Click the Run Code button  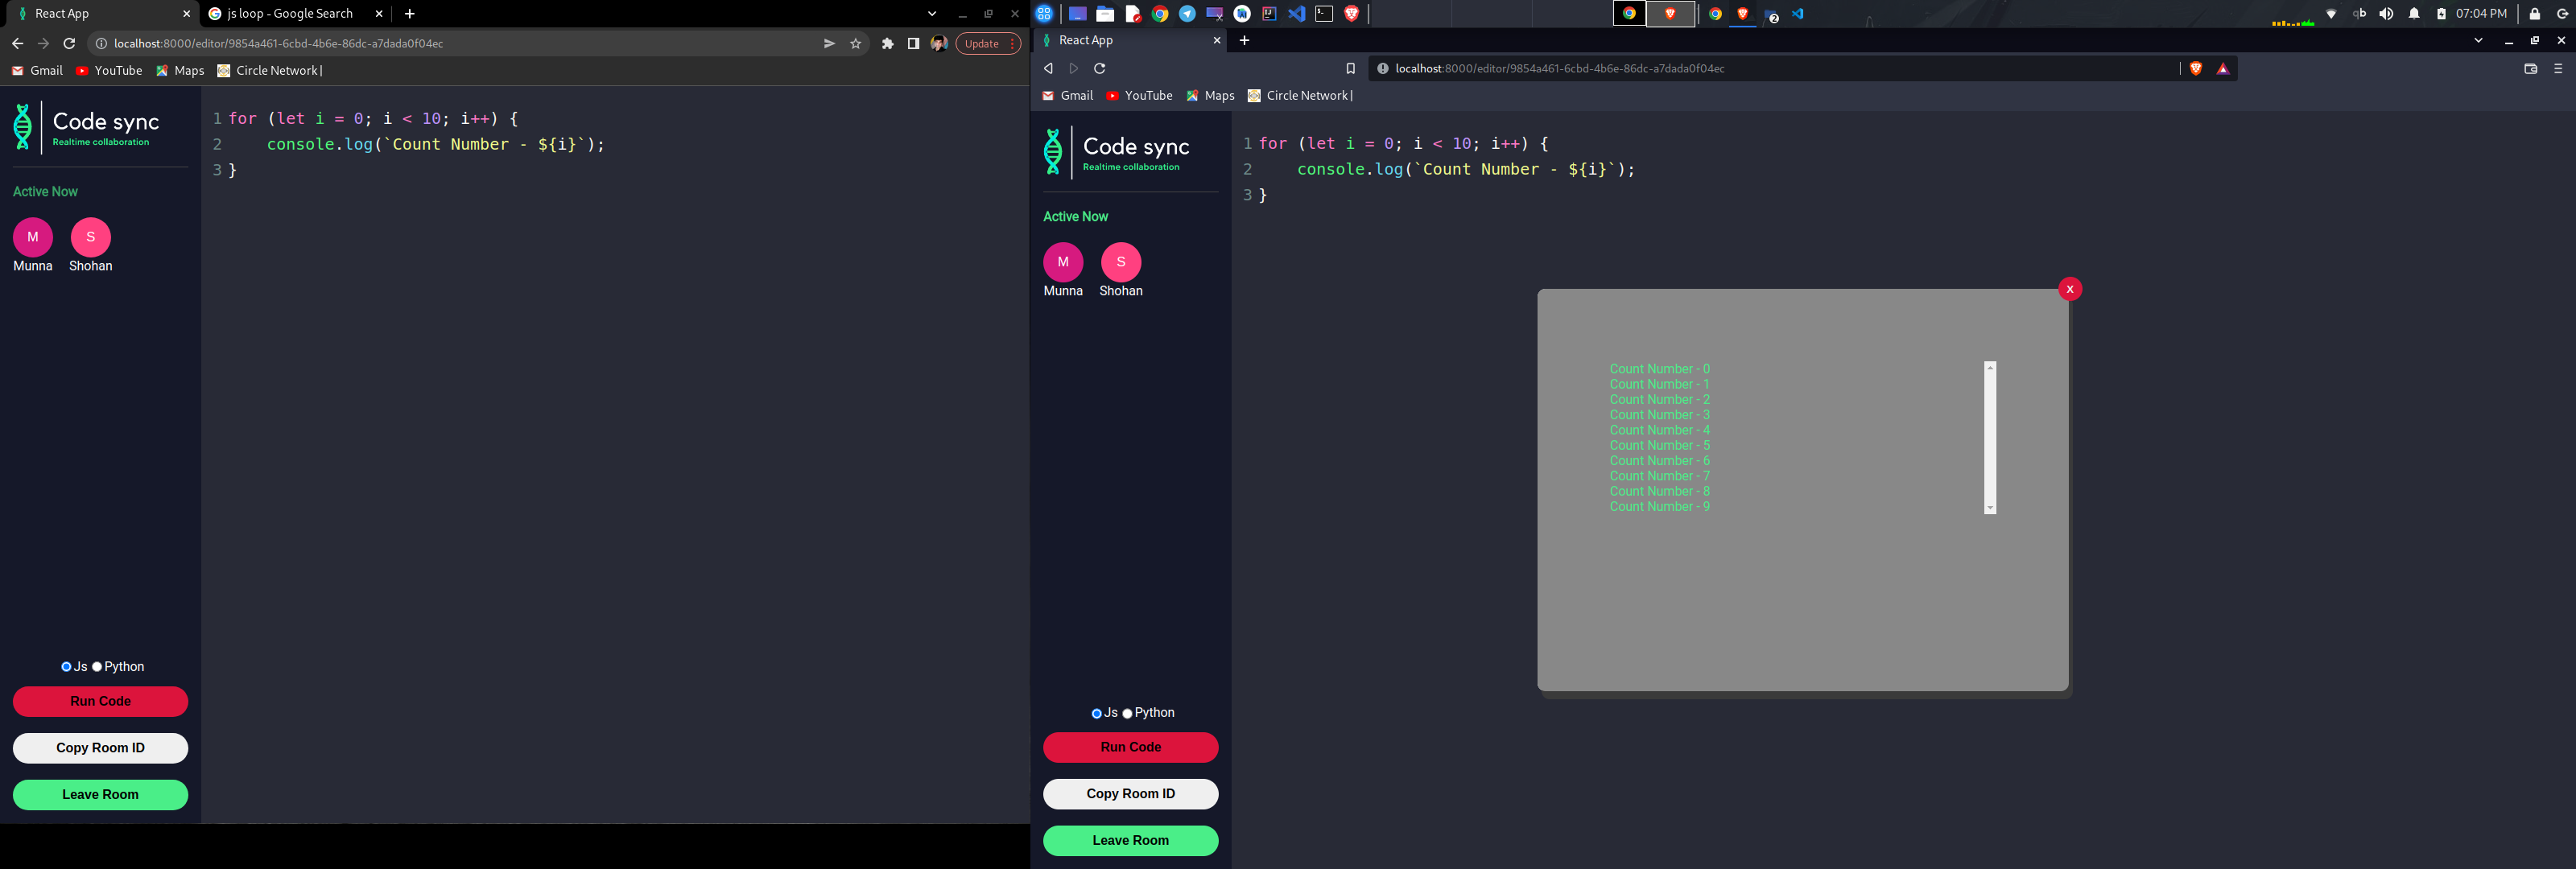point(100,701)
